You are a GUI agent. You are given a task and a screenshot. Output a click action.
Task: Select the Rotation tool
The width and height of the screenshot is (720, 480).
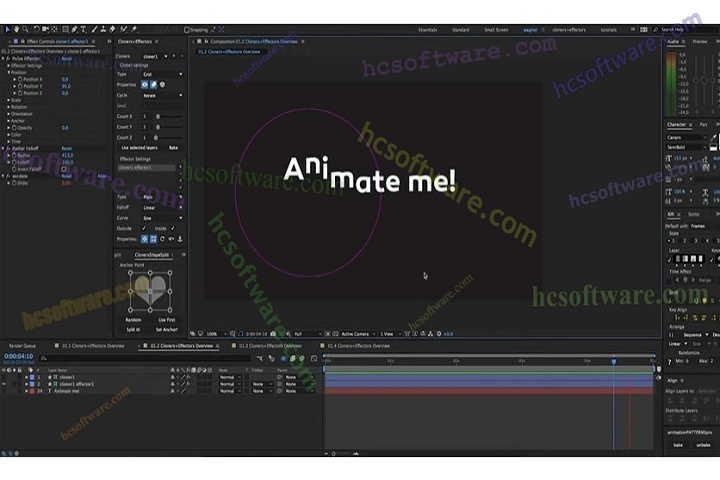(37, 29)
